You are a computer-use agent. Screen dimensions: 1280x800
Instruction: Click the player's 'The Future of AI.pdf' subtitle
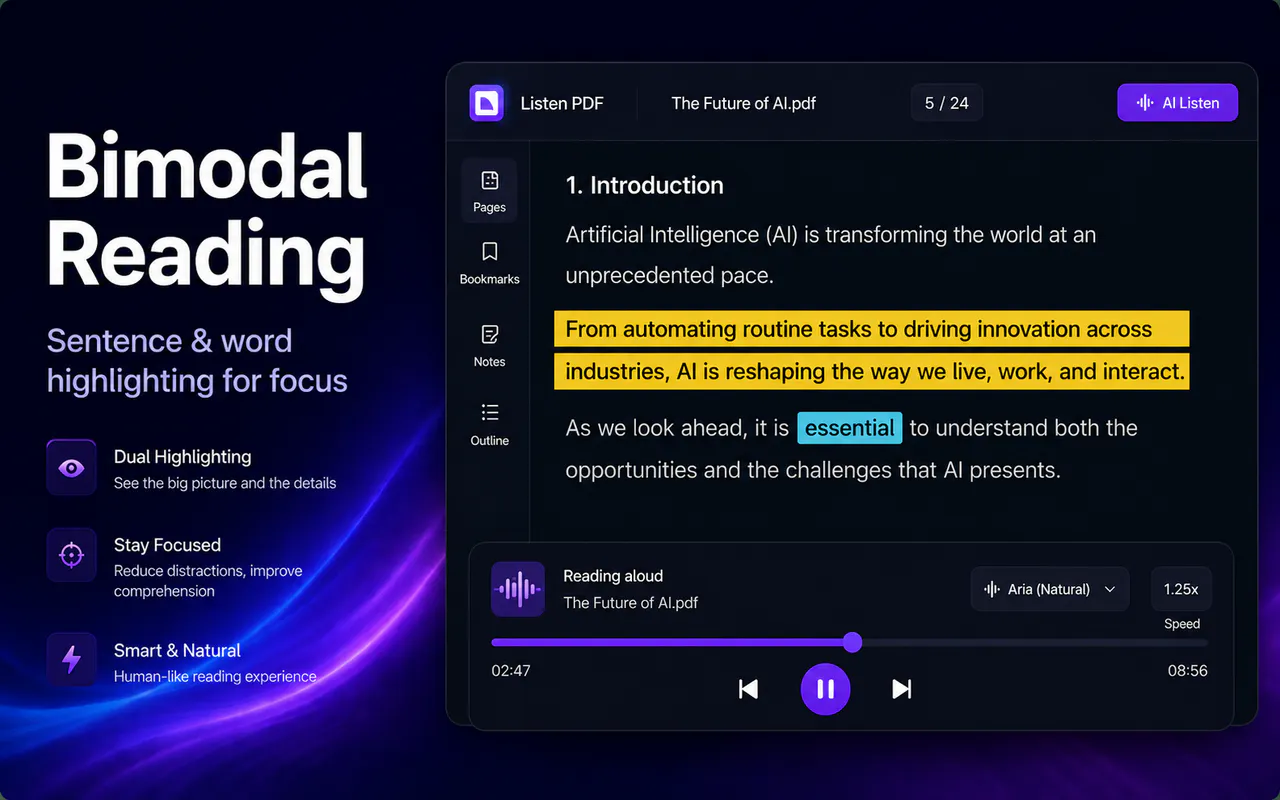click(x=631, y=603)
